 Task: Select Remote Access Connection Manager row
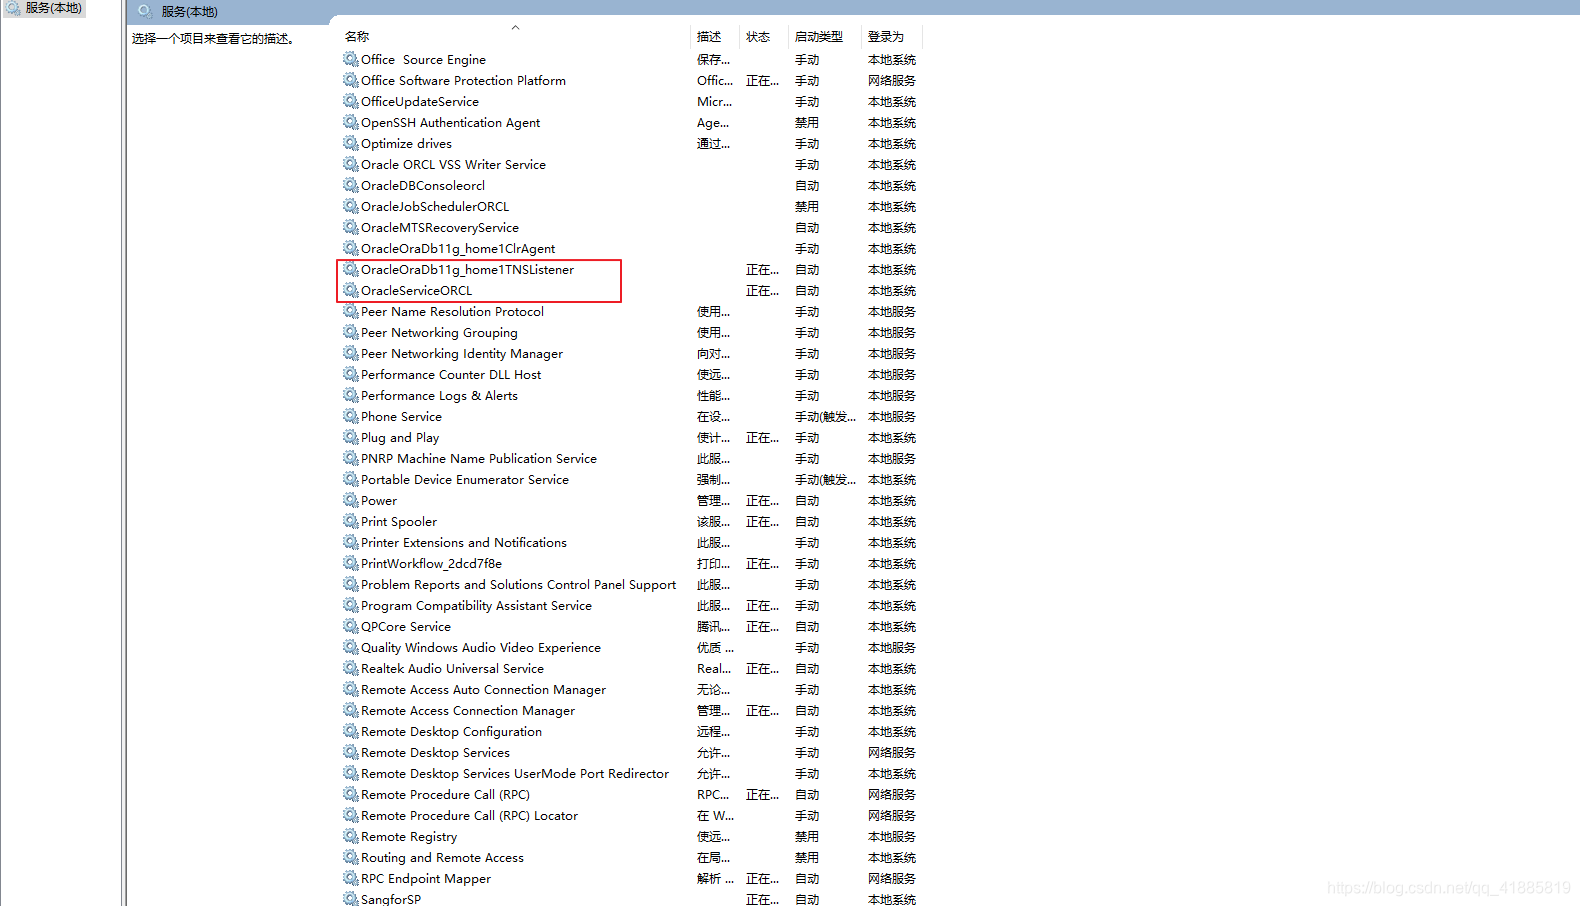[630, 710]
